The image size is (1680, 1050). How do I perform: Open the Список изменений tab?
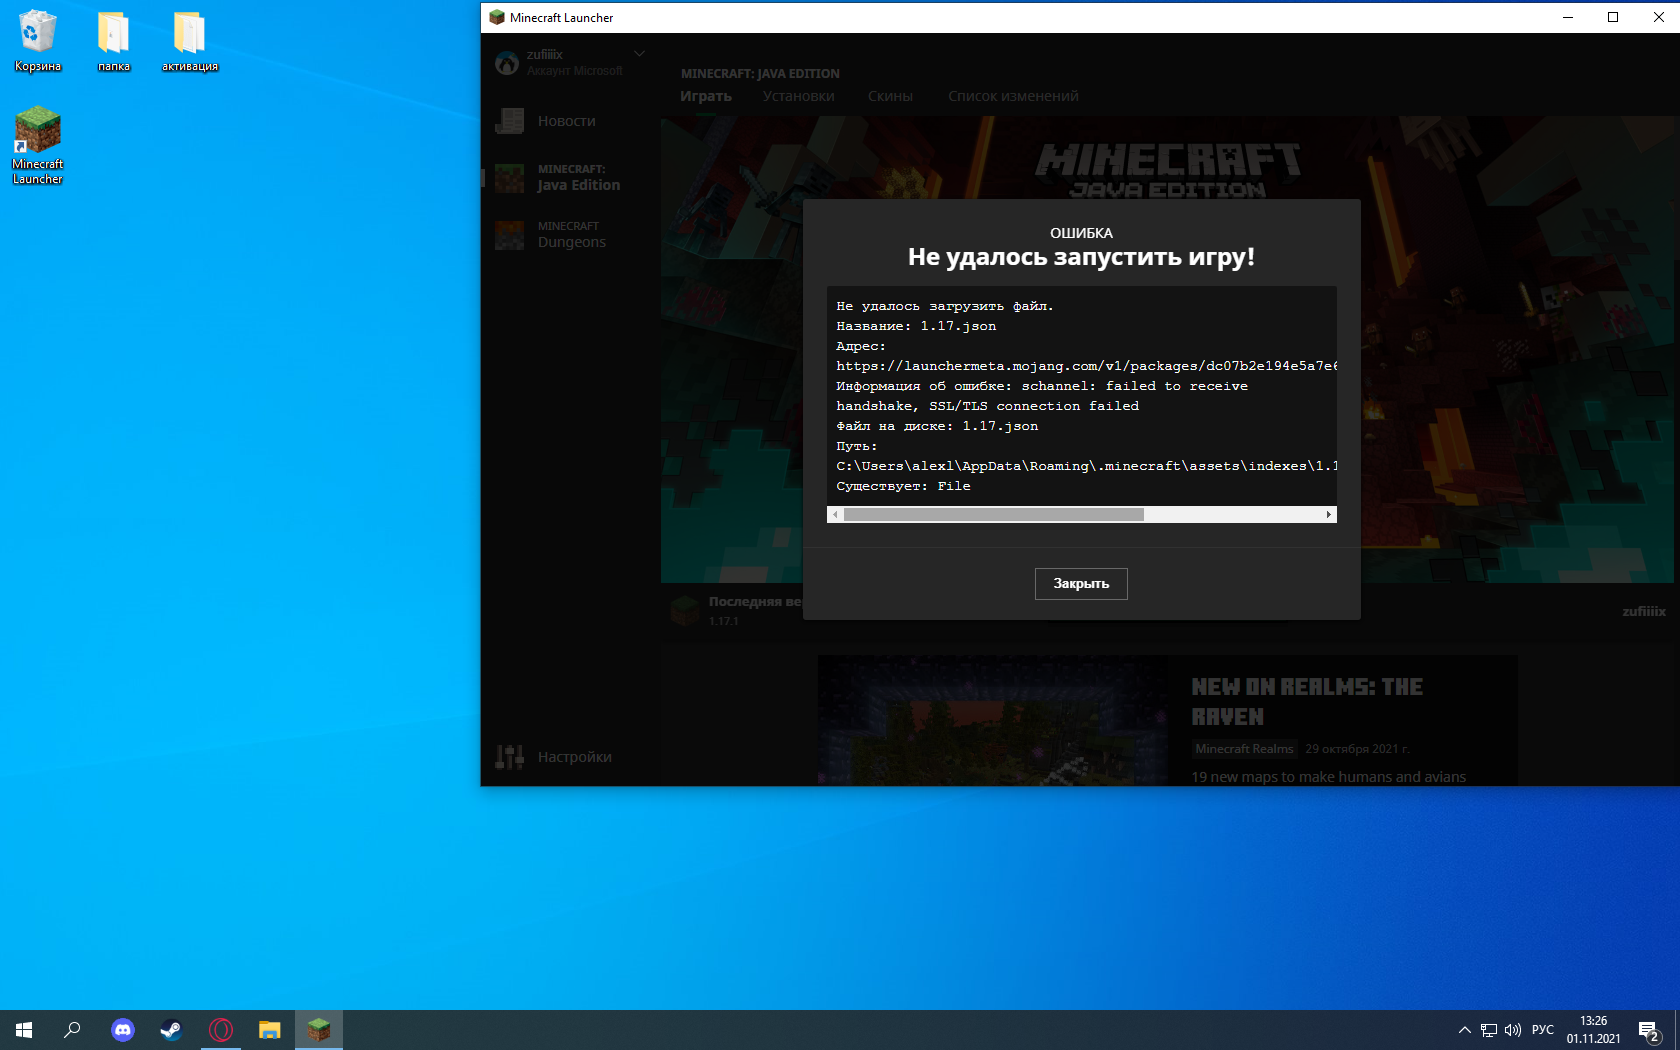(x=1013, y=96)
